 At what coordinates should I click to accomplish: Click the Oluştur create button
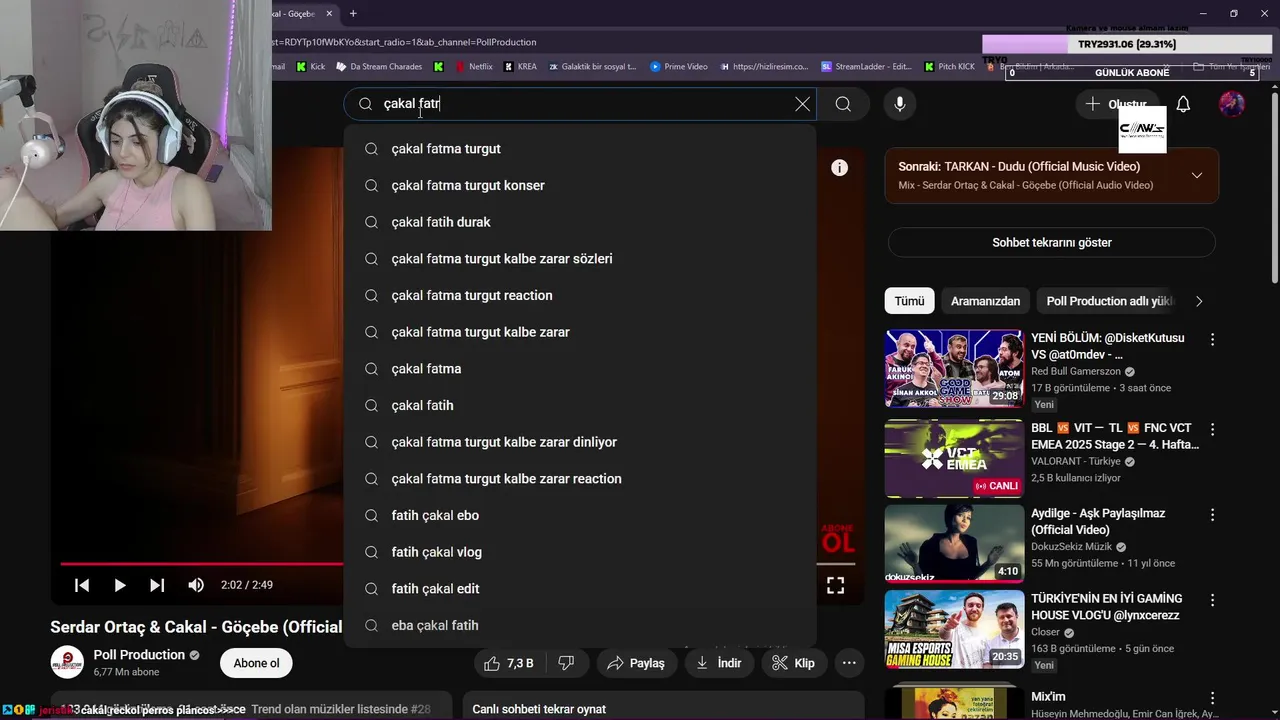click(x=1116, y=104)
